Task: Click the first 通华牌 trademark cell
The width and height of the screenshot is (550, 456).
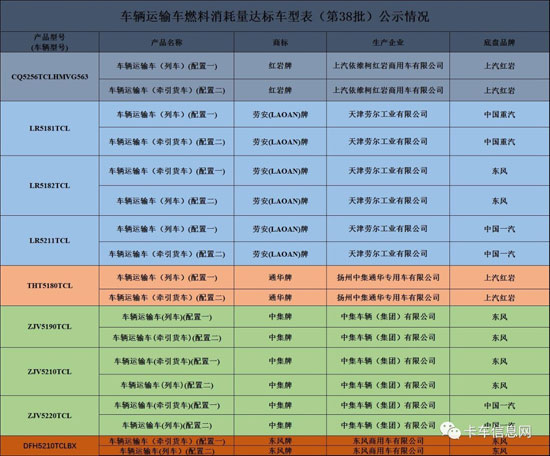Action: [x=280, y=277]
